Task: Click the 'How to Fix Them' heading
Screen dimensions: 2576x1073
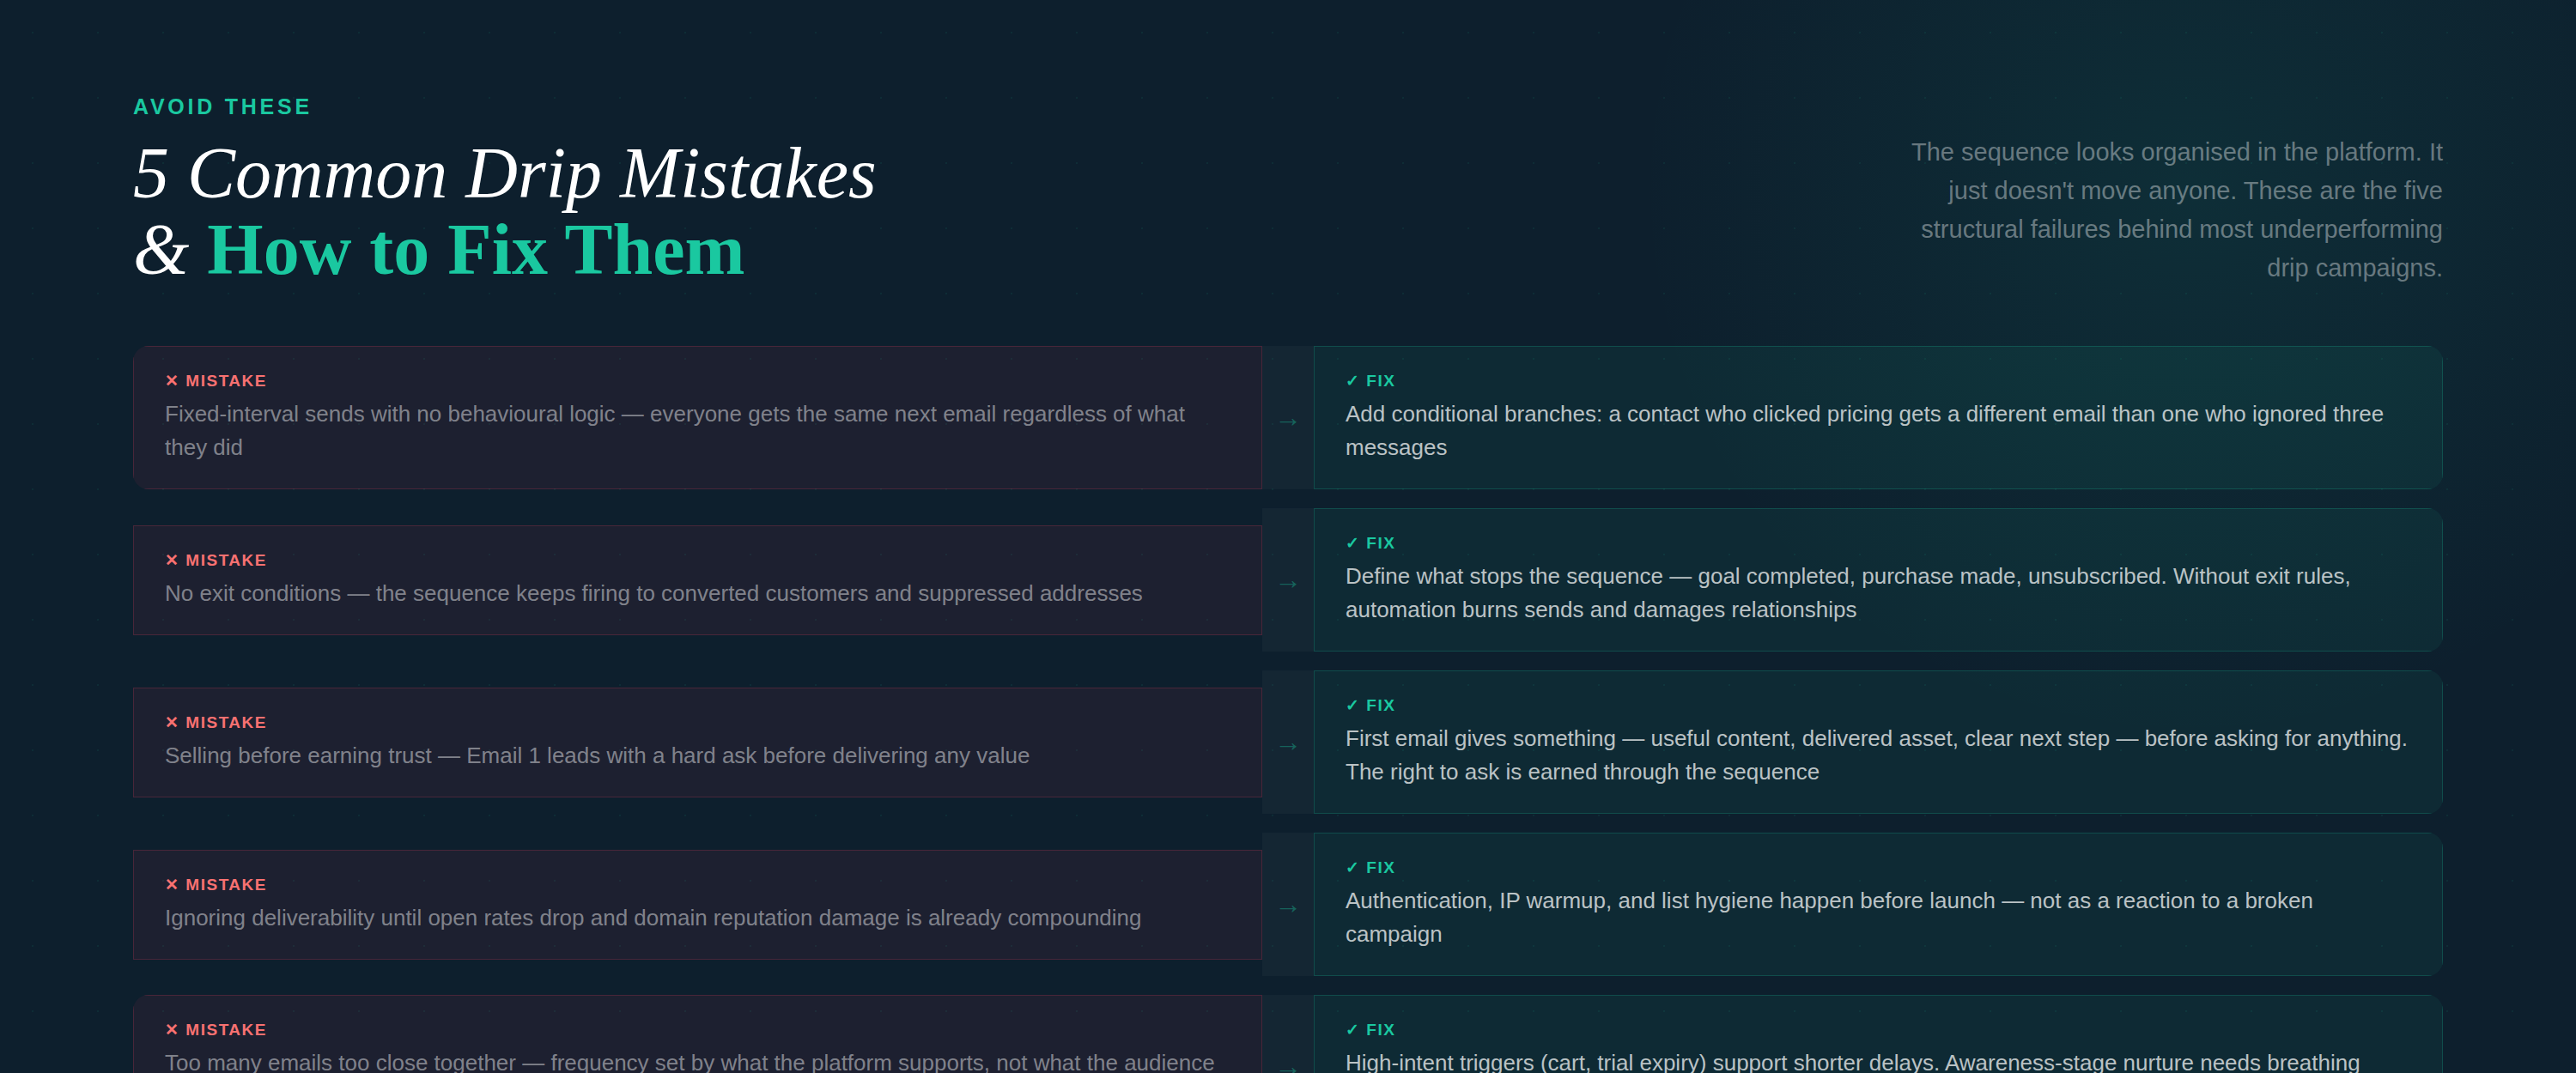Action: [x=475, y=250]
